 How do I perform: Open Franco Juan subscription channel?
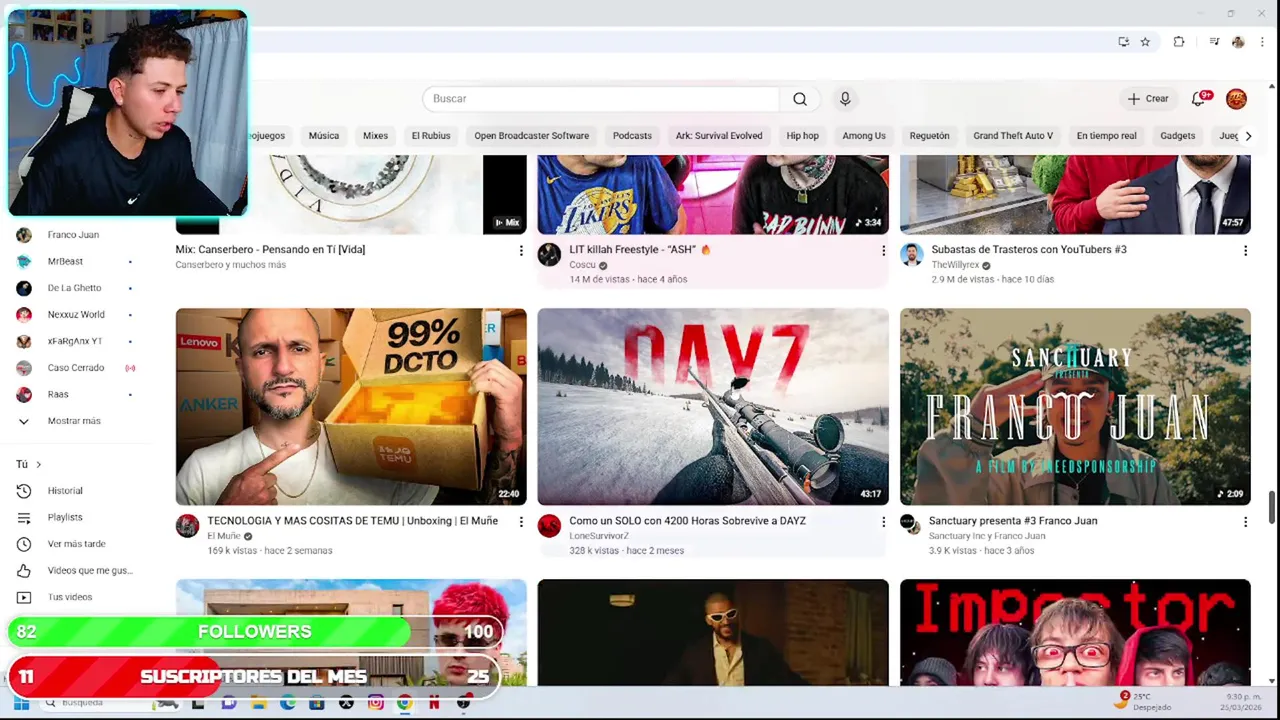[x=74, y=235]
